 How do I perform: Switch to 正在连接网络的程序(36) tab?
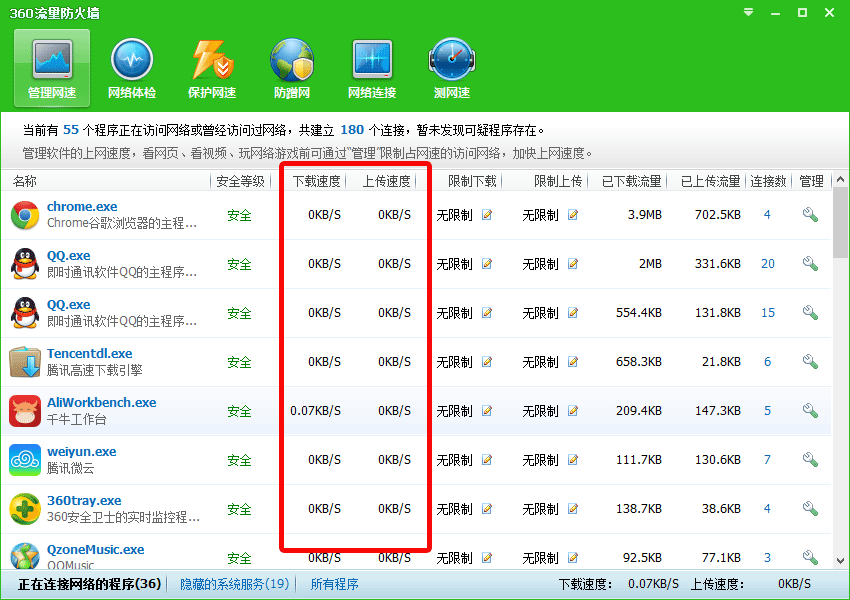point(89,584)
